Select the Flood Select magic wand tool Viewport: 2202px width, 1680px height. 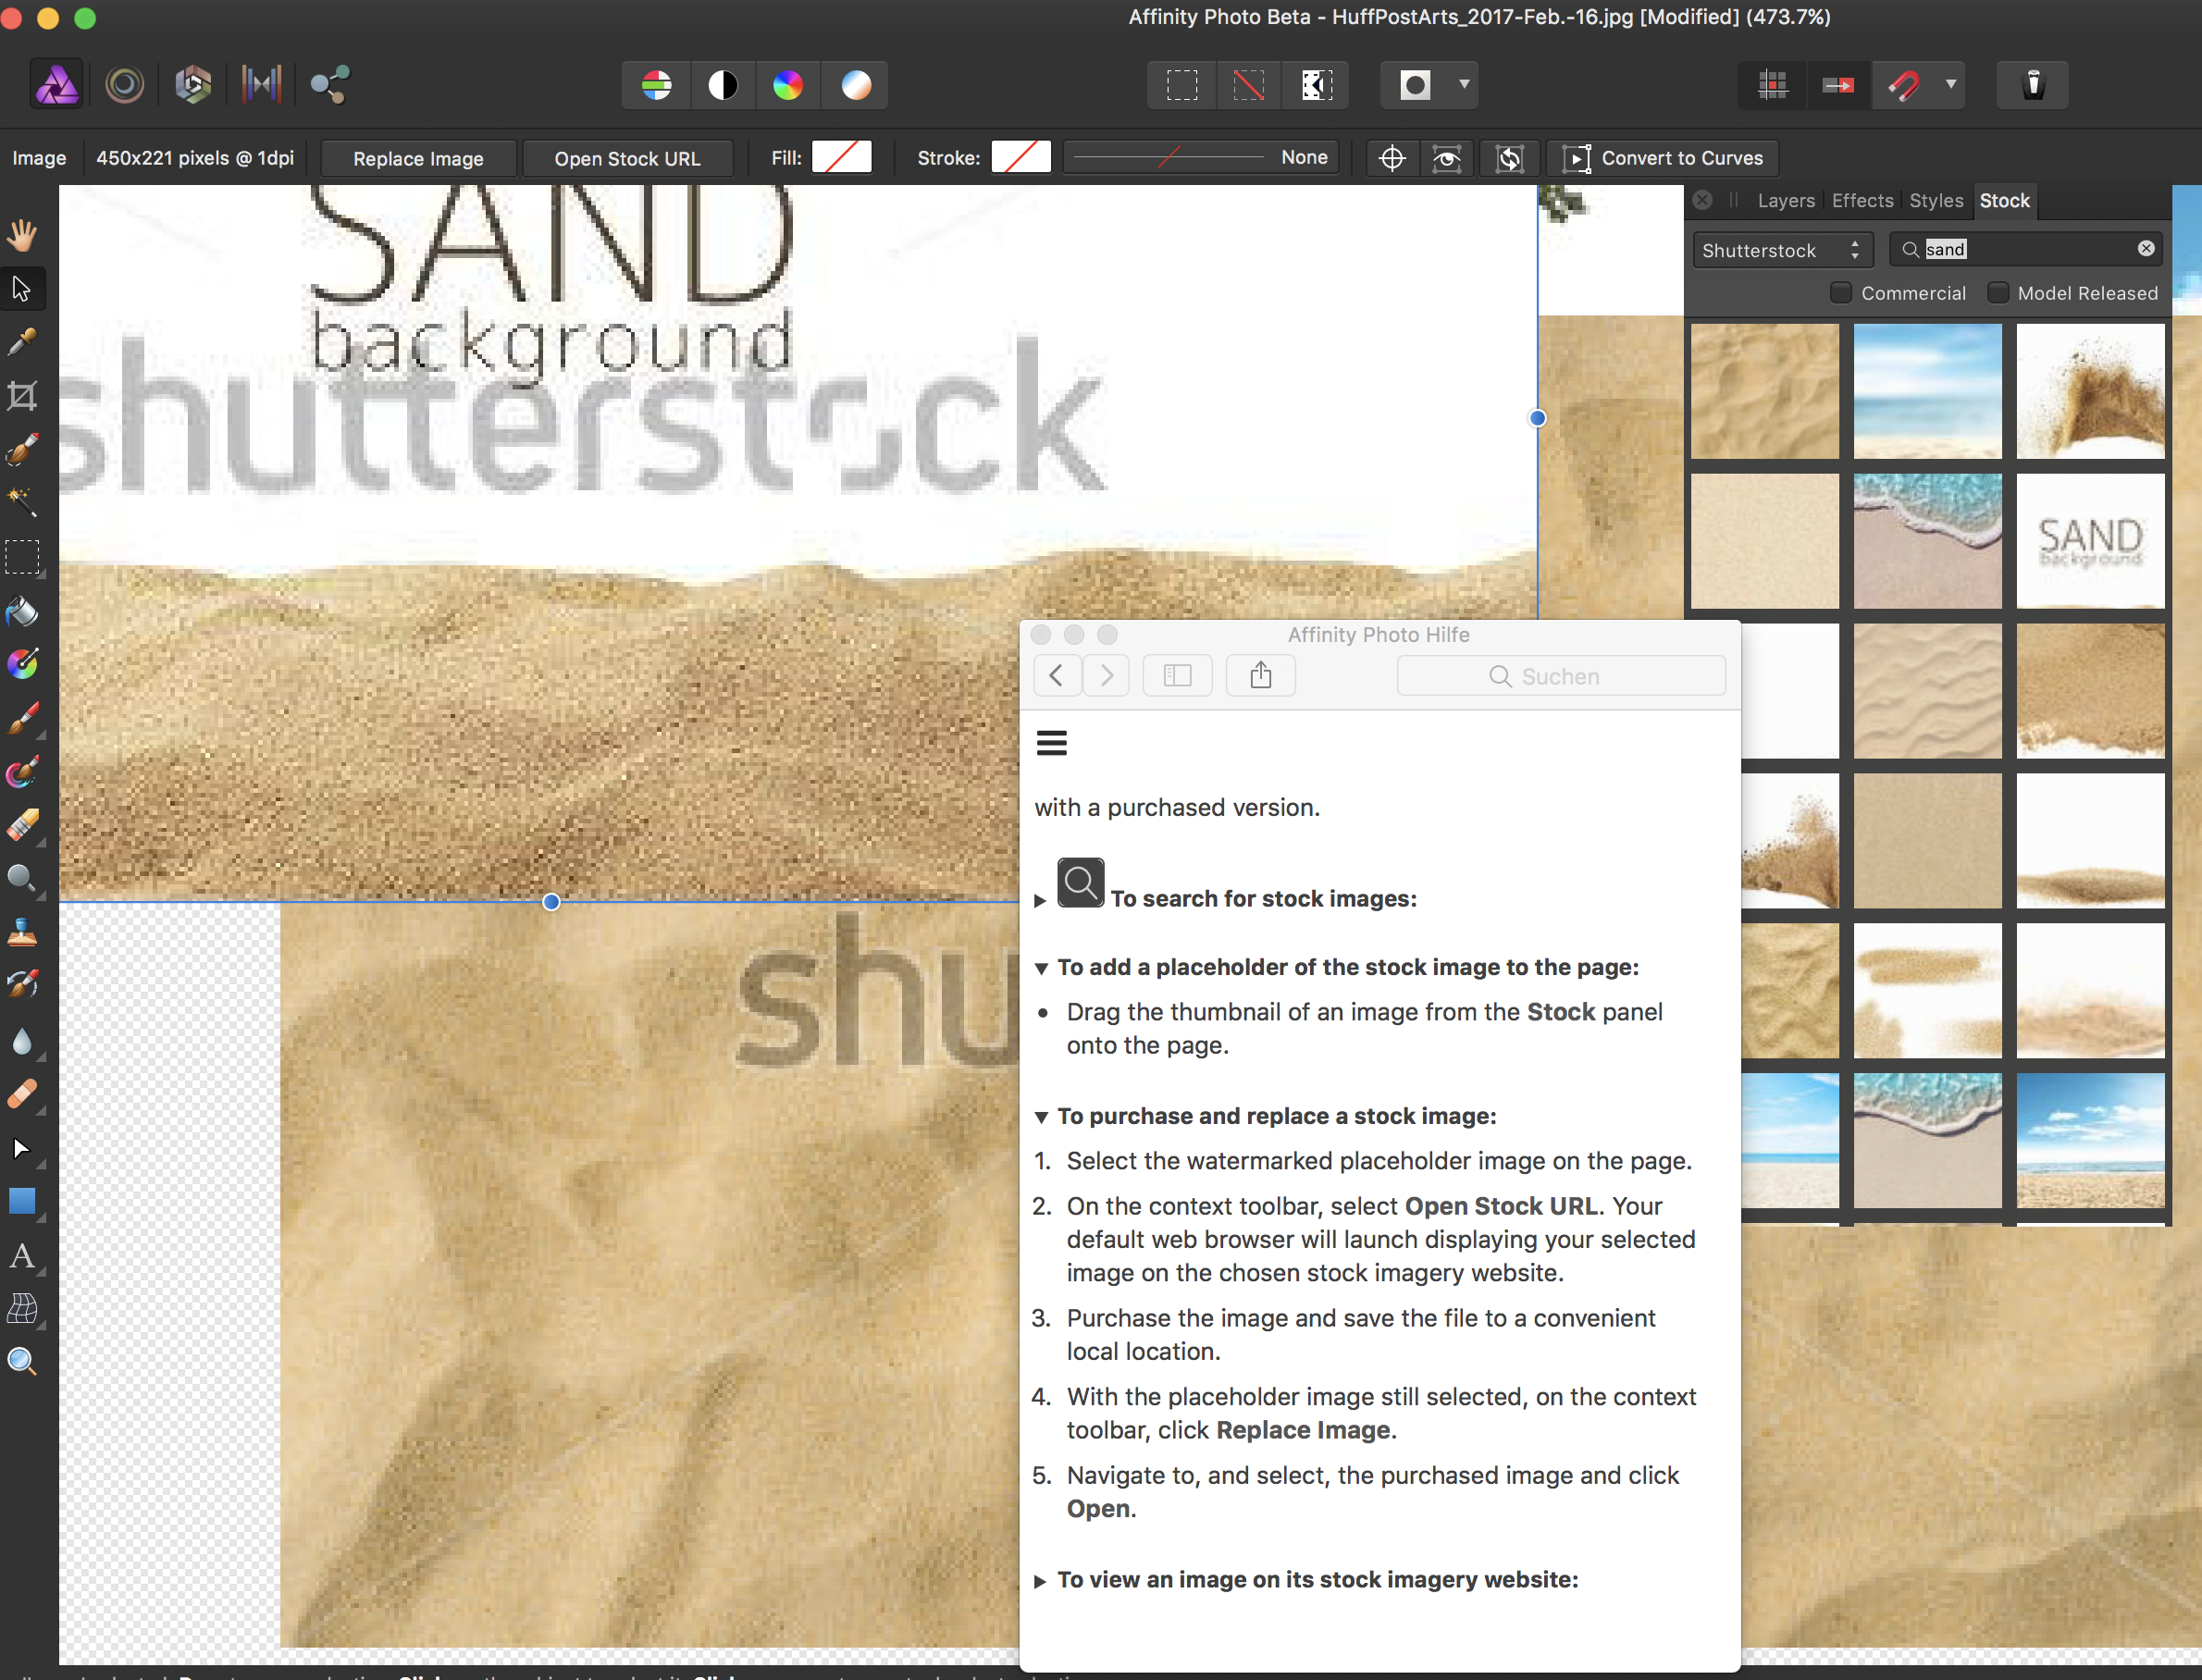coord(22,502)
